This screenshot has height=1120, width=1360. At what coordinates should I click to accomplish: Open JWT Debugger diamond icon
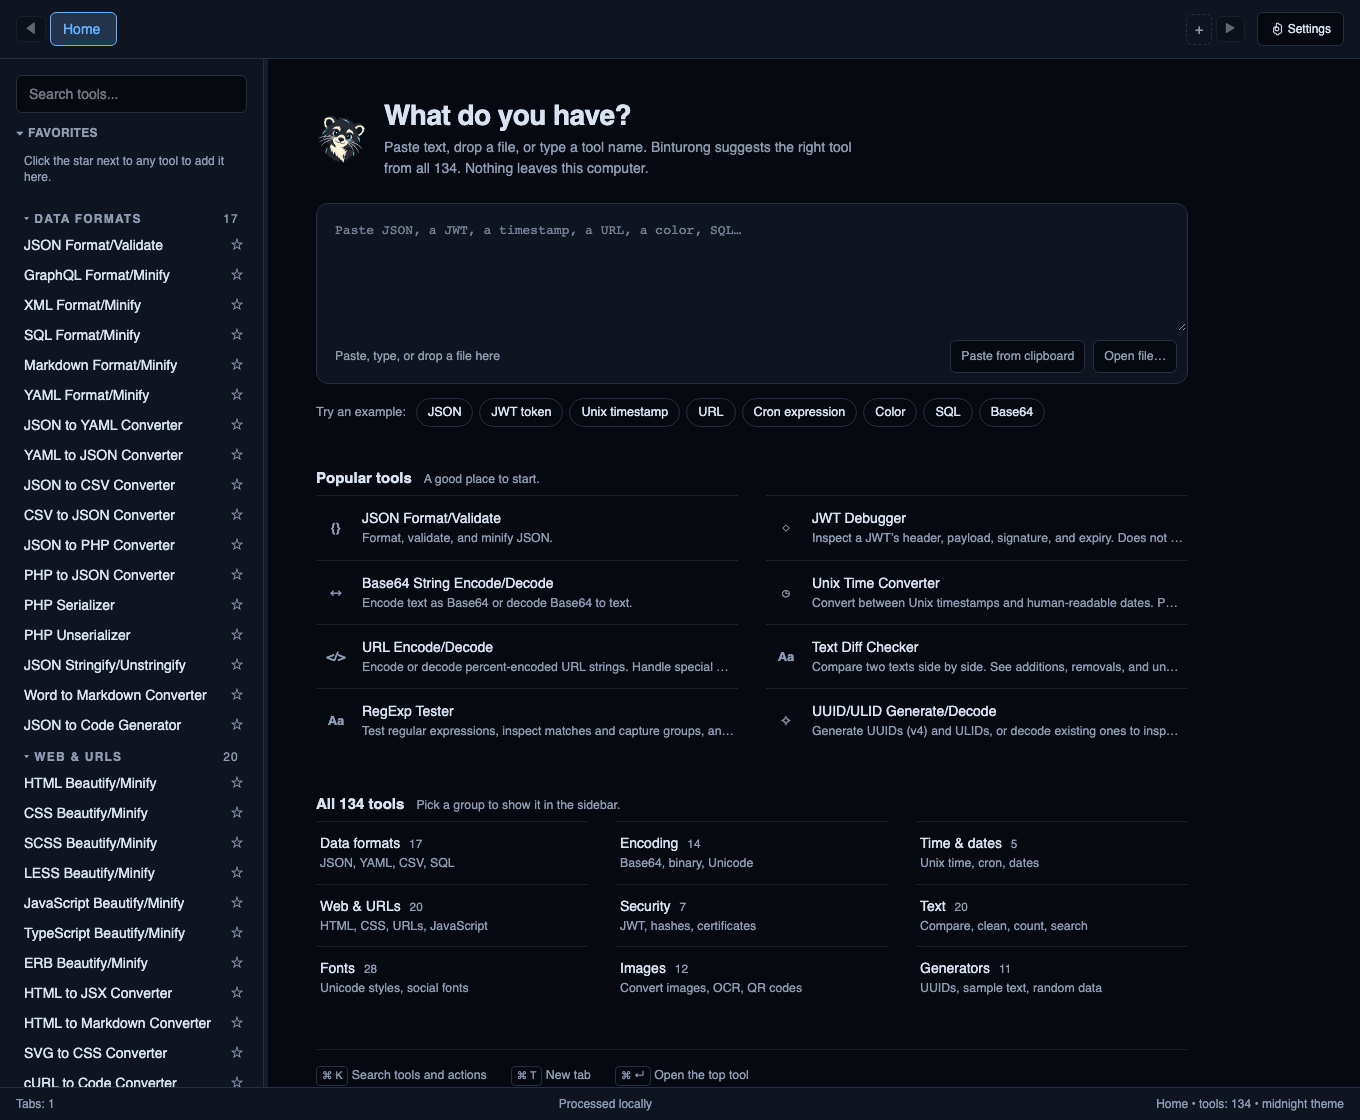coord(786,528)
